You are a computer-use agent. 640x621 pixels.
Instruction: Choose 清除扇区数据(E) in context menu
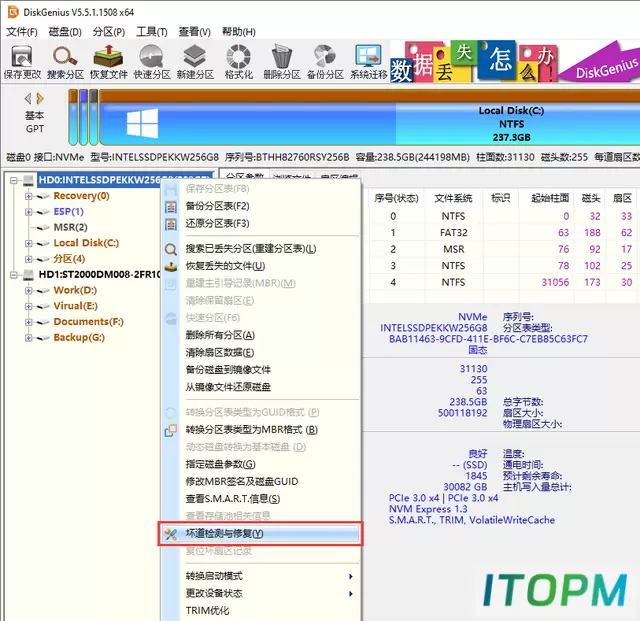click(220, 353)
